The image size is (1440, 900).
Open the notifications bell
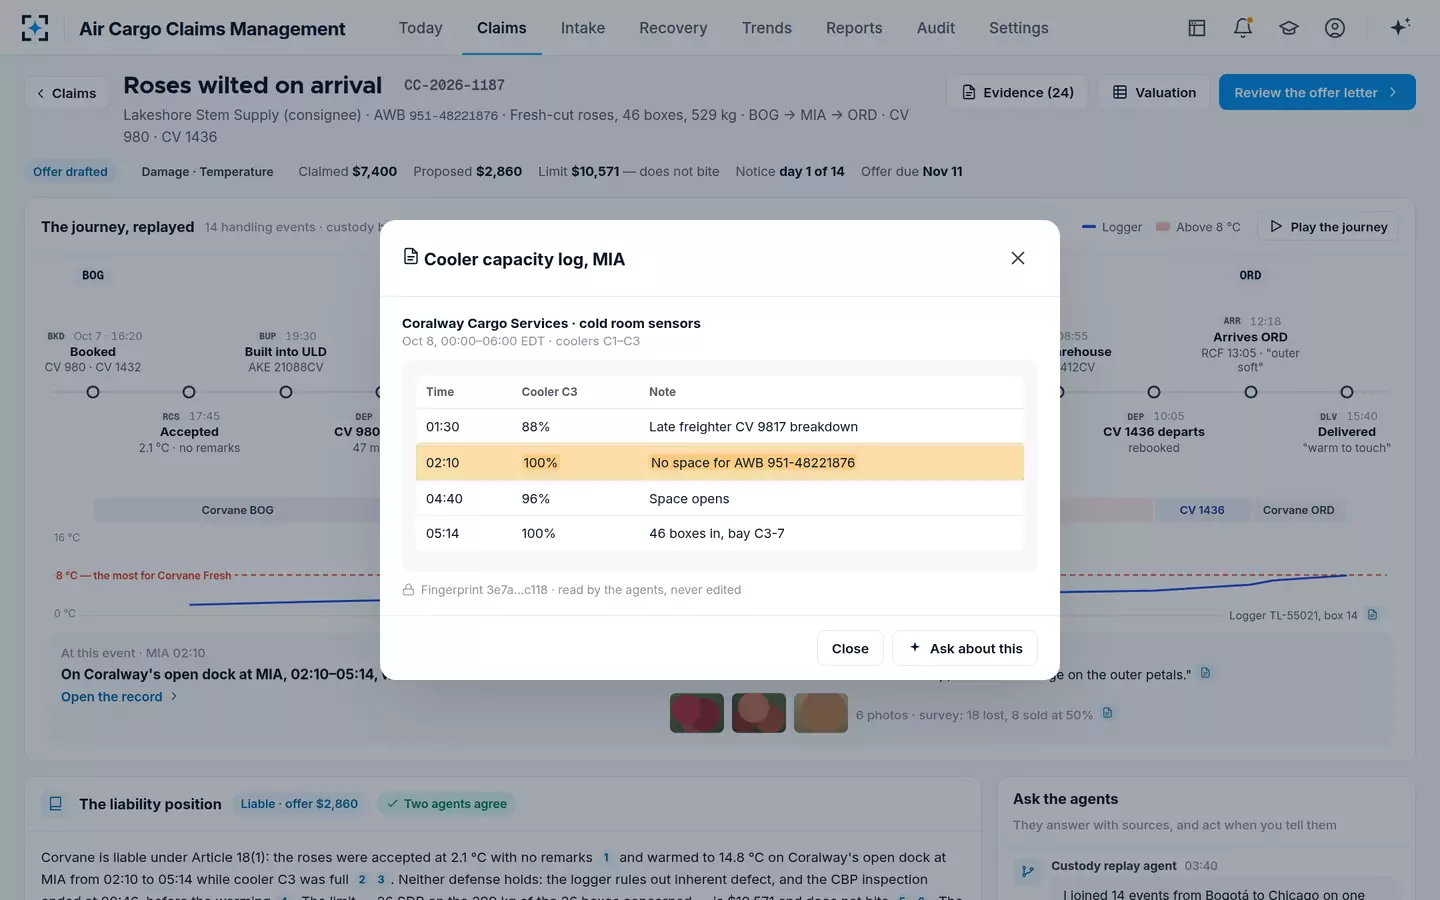[1243, 28]
